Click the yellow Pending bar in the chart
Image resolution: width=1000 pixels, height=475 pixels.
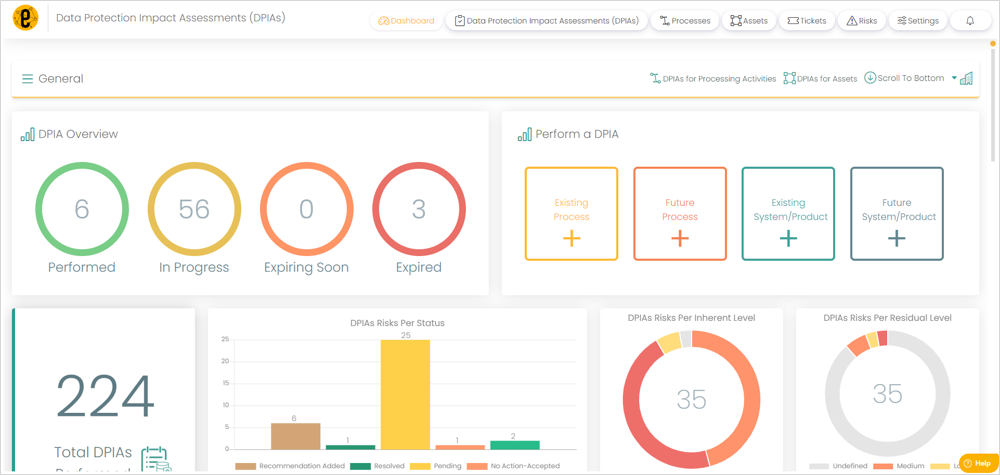406,395
